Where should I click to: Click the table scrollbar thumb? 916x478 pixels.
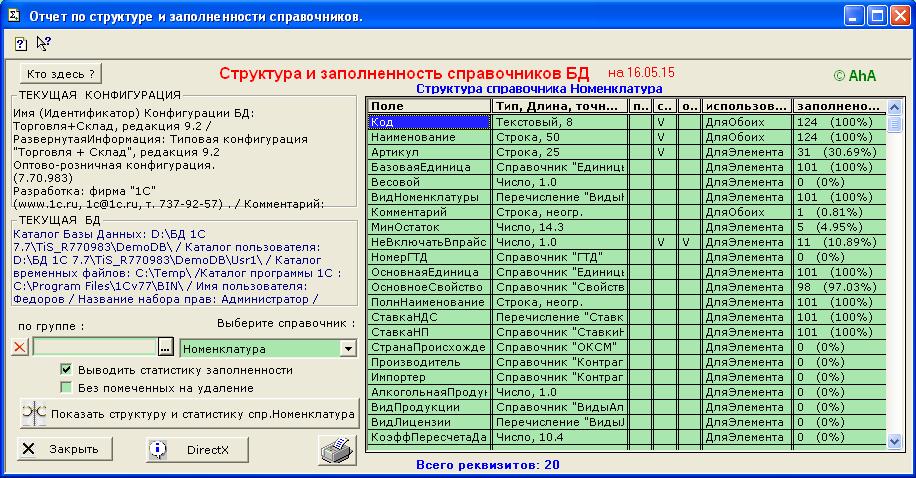point(894,124)
